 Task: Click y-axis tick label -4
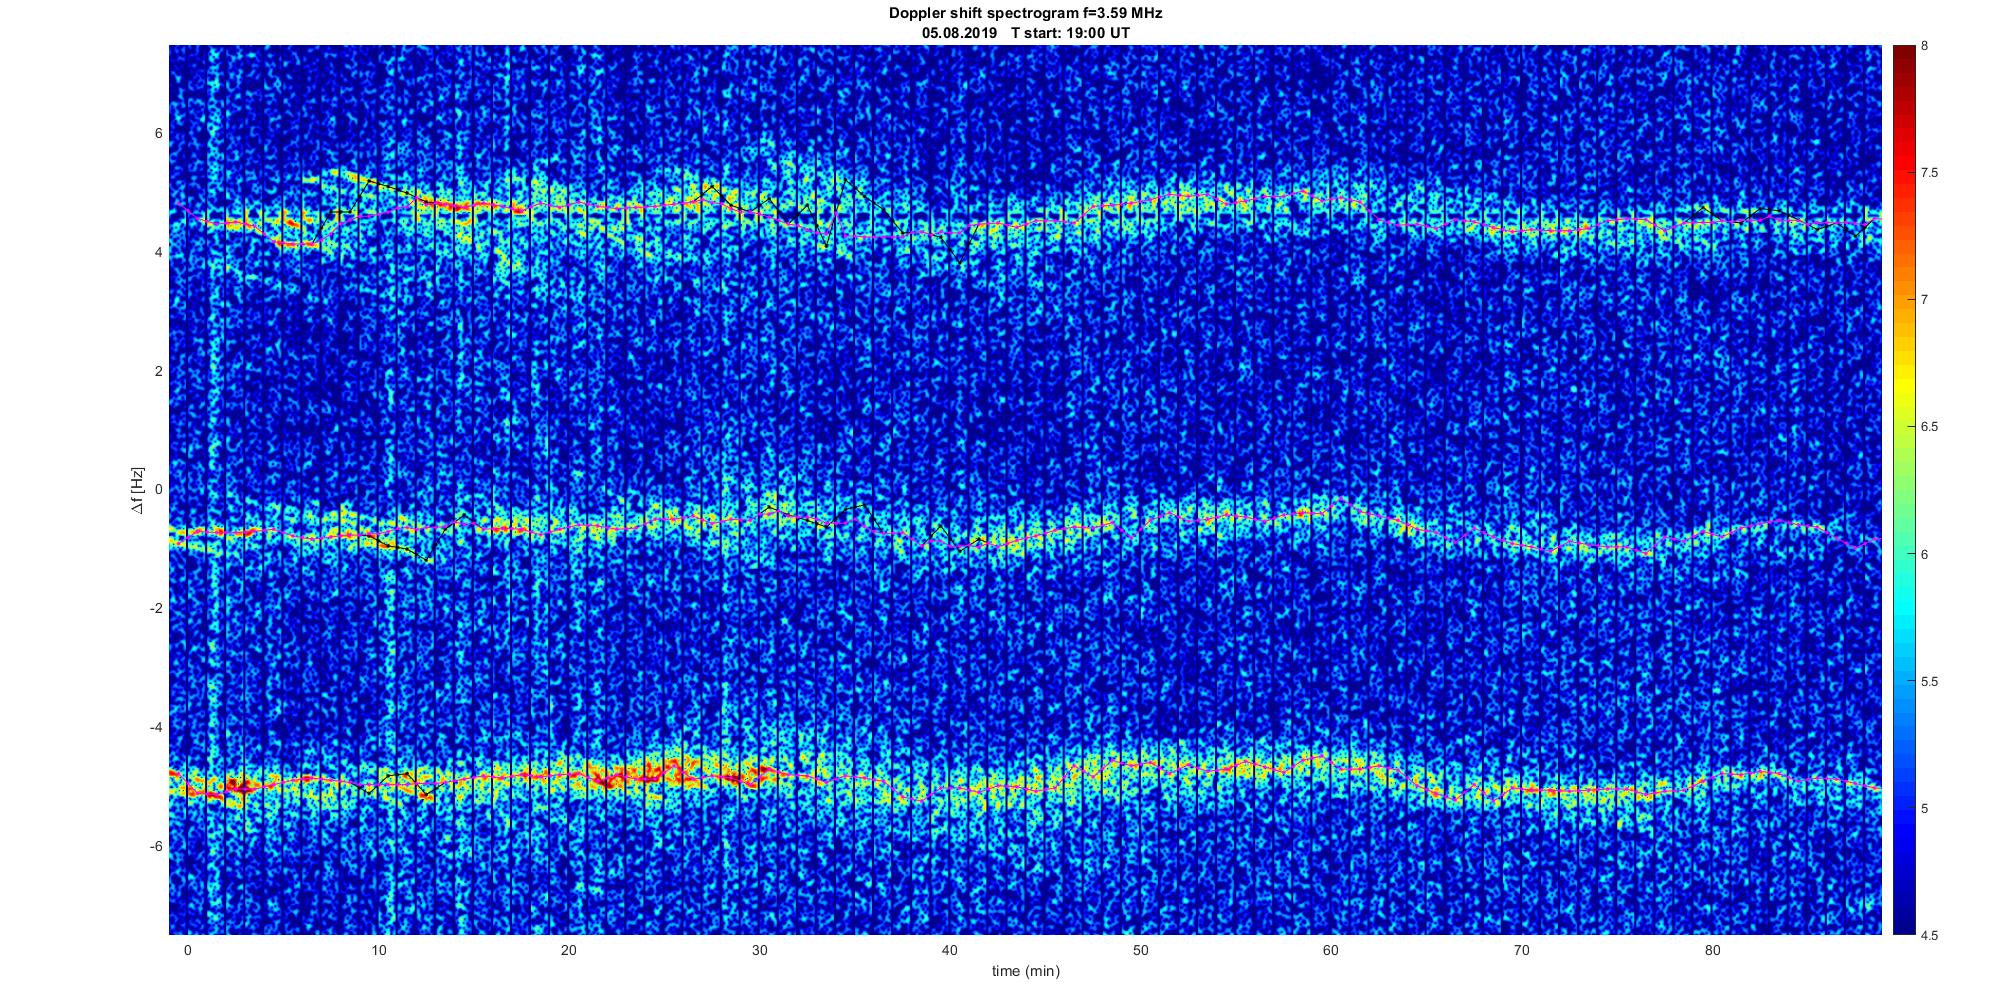(157, 728)
